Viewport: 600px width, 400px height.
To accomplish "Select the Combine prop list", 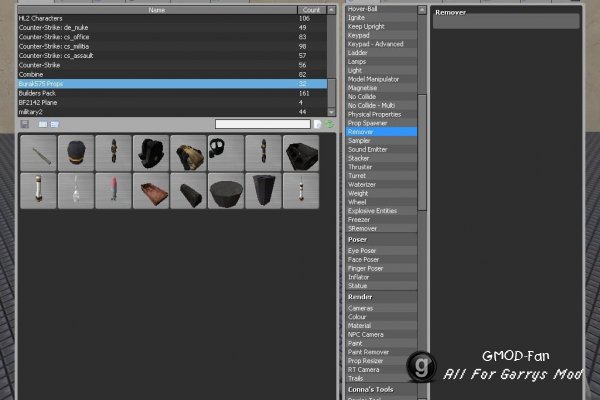I will tap(172, 74).
